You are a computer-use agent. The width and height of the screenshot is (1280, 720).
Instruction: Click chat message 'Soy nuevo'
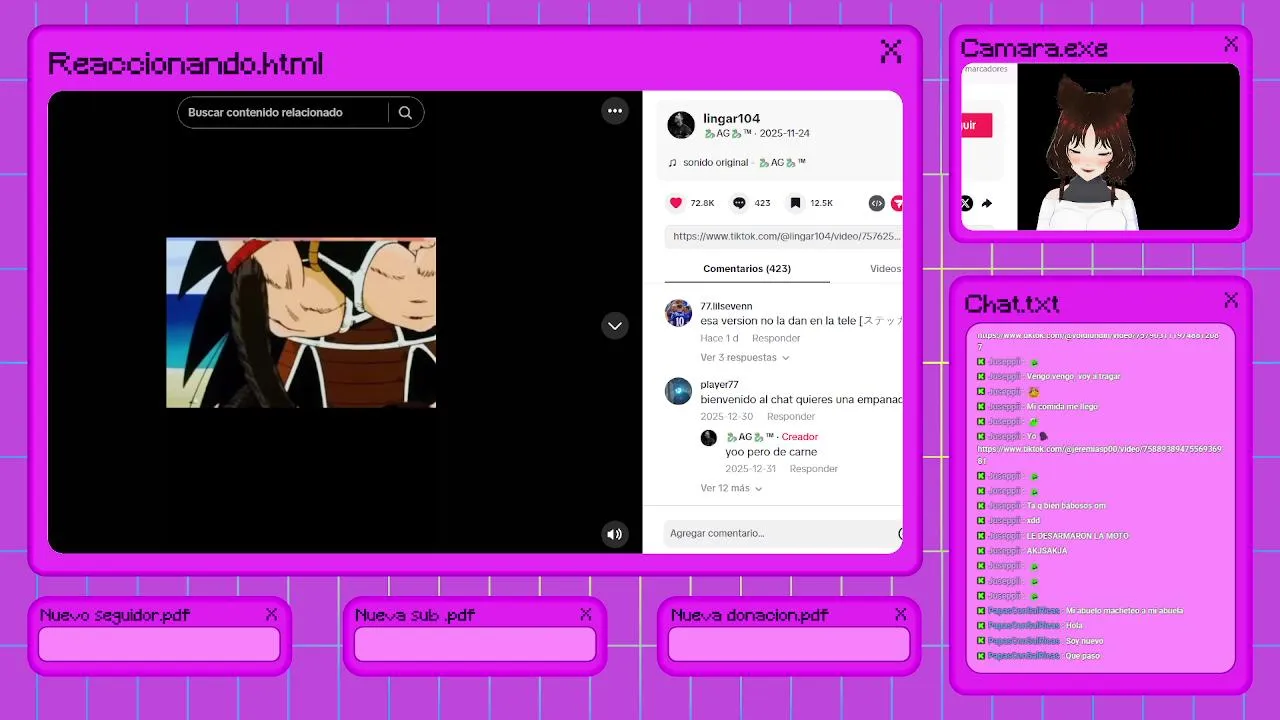1084,641
